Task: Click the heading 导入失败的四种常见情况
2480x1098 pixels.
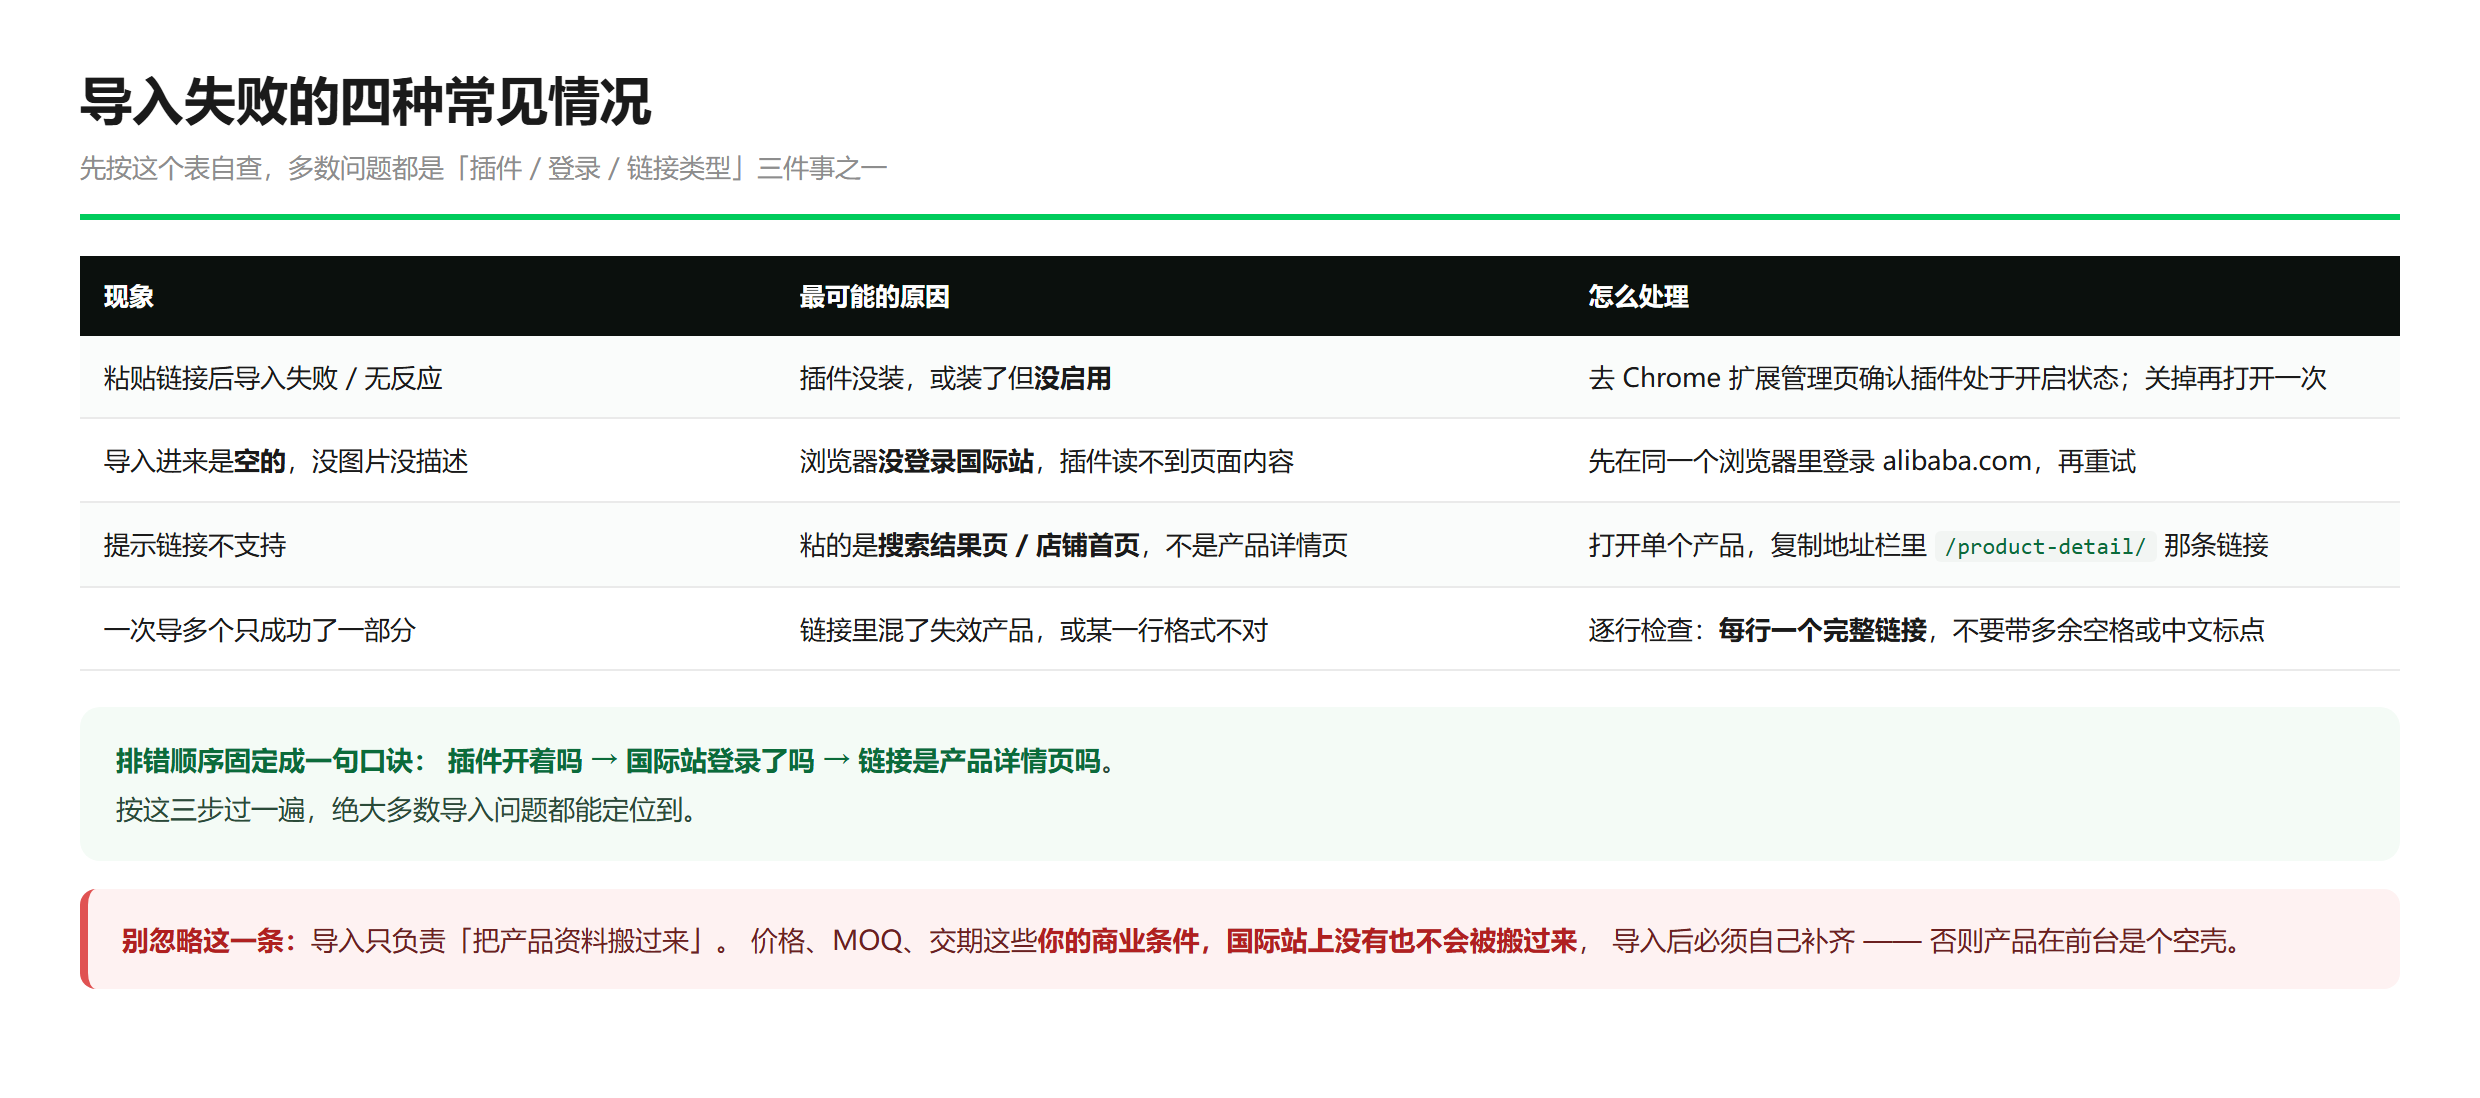Action: point(365,102)
